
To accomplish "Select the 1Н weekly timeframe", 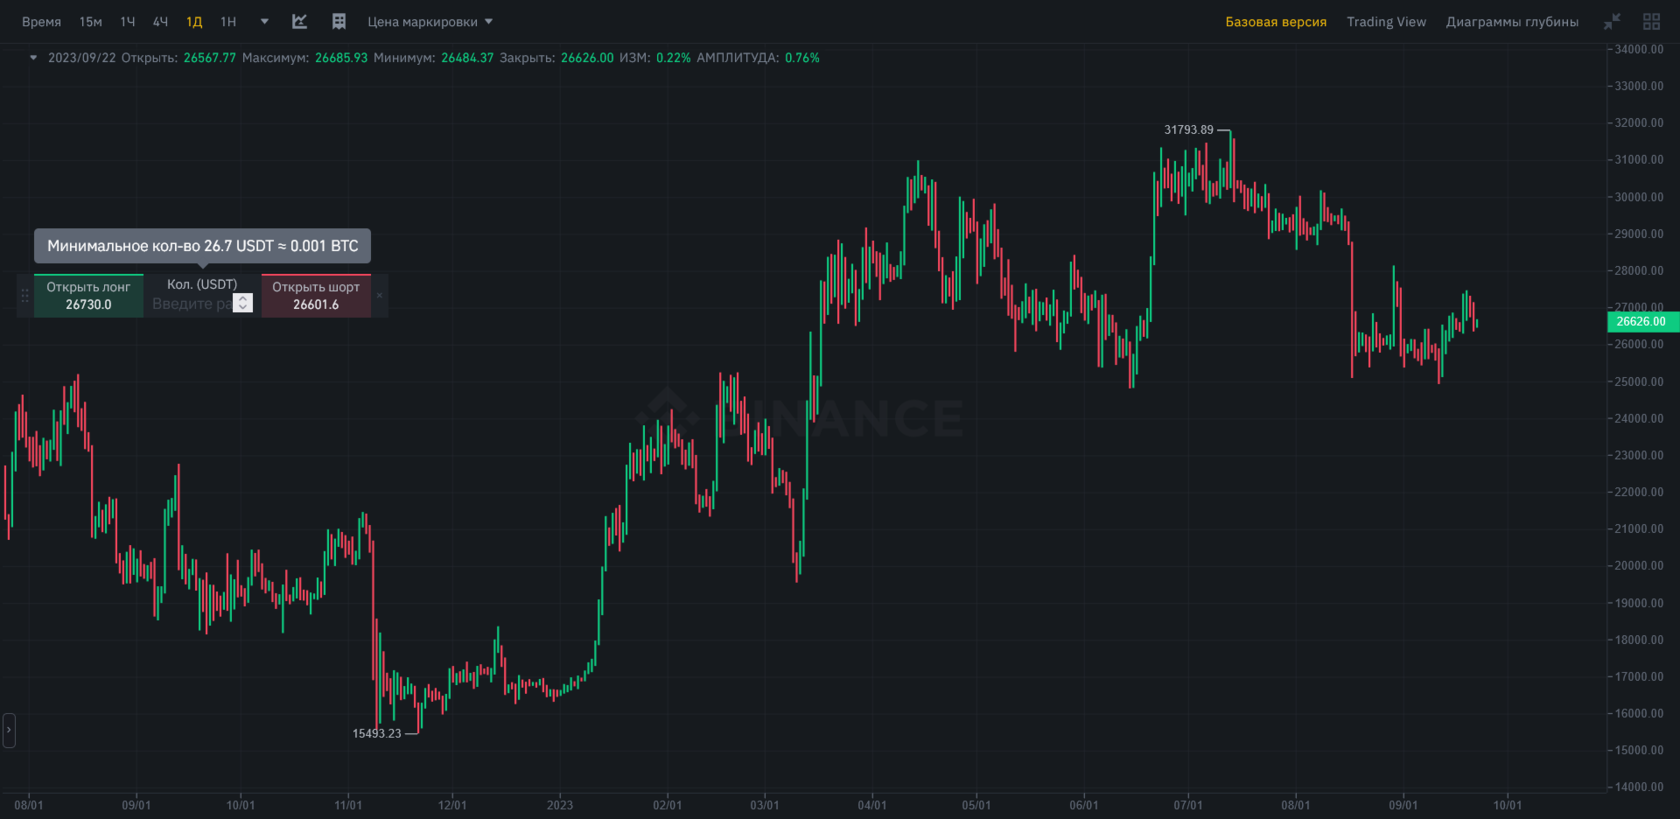I will [229, 22].
